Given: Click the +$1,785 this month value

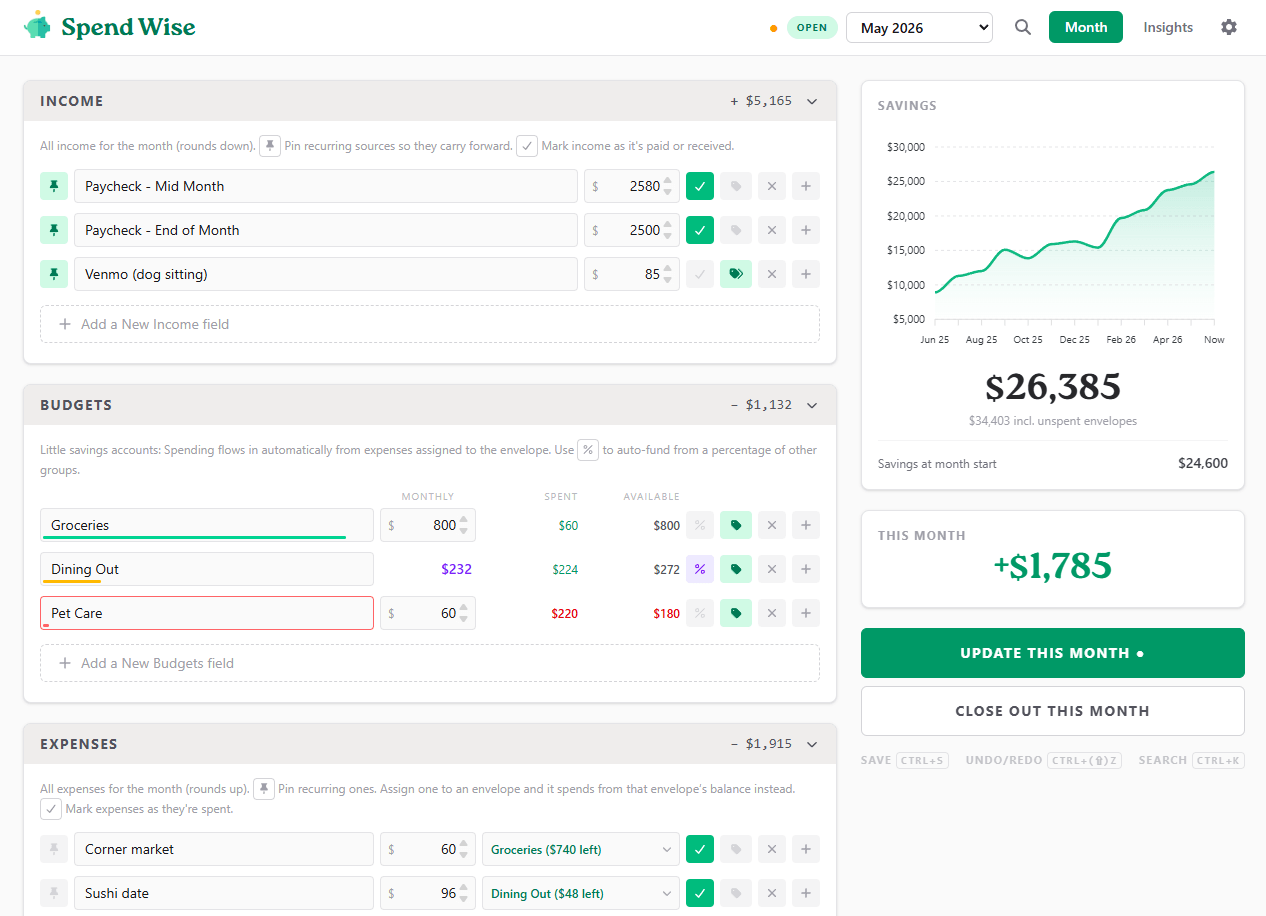Looking at the screenshot, I should [x=1053, y=566].
